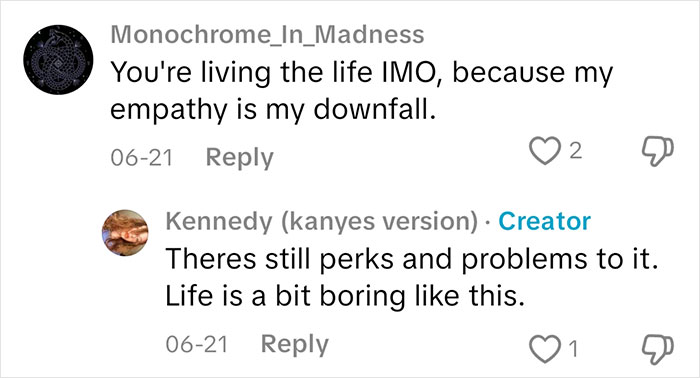This screenshot has height=378, width=700.
Task: Like Monochrome_In_Madness's comment with heart icon
Action: coord(545,151)
